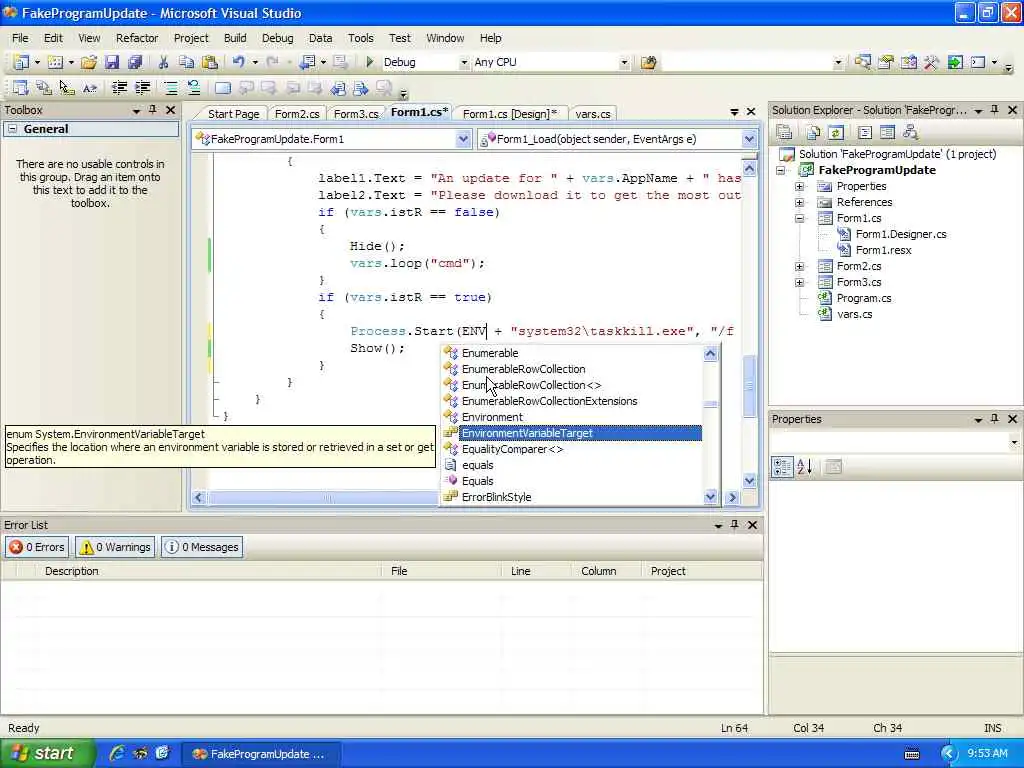
Task: Toggle auto-hide pin on Error List
Action: pos(735,524)
